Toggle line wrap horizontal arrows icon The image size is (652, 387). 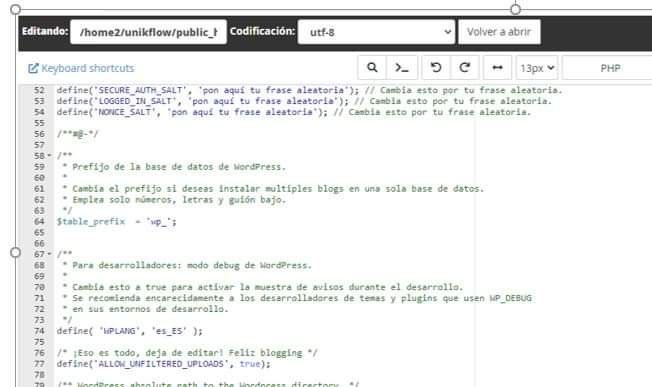497,67
